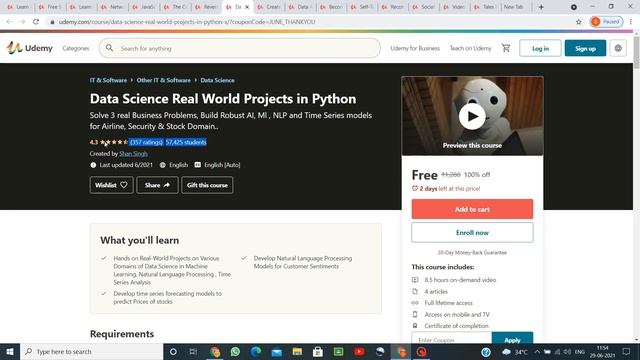Click the Udemy logo
Image resolution: width=640 pixels, height=360 pixels.
29,48
